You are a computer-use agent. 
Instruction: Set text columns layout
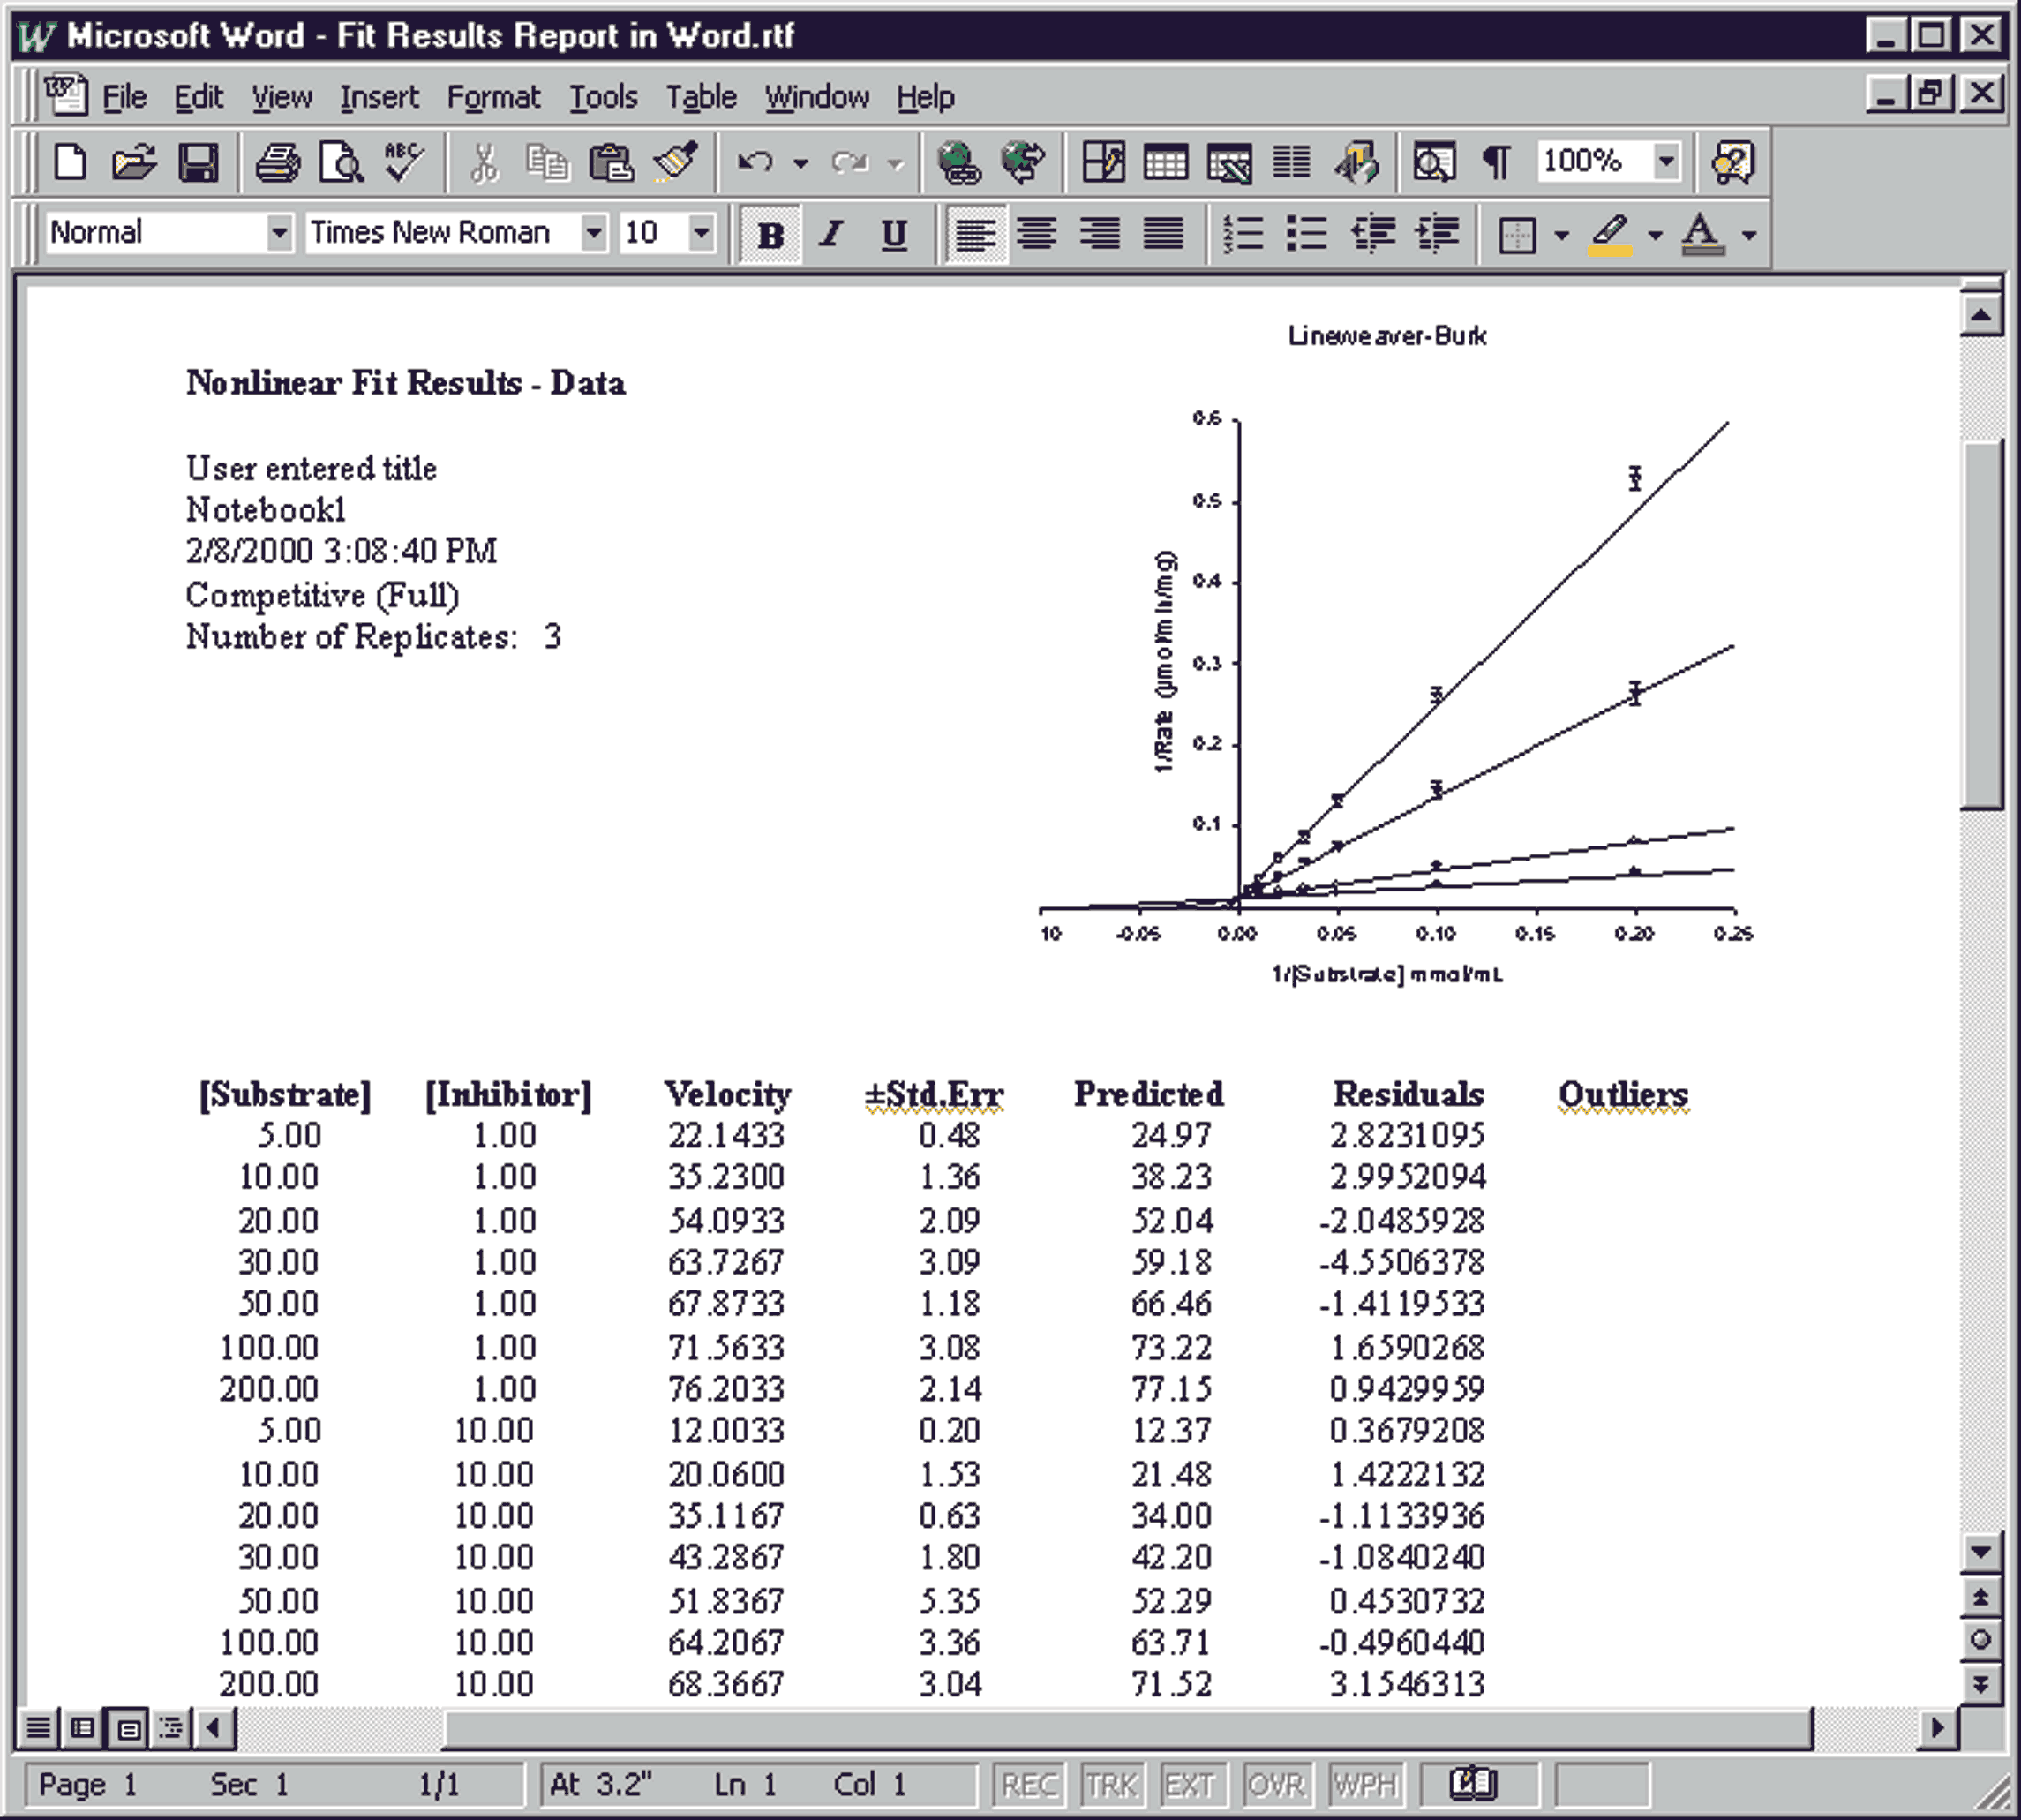[x=1292, y=162]
